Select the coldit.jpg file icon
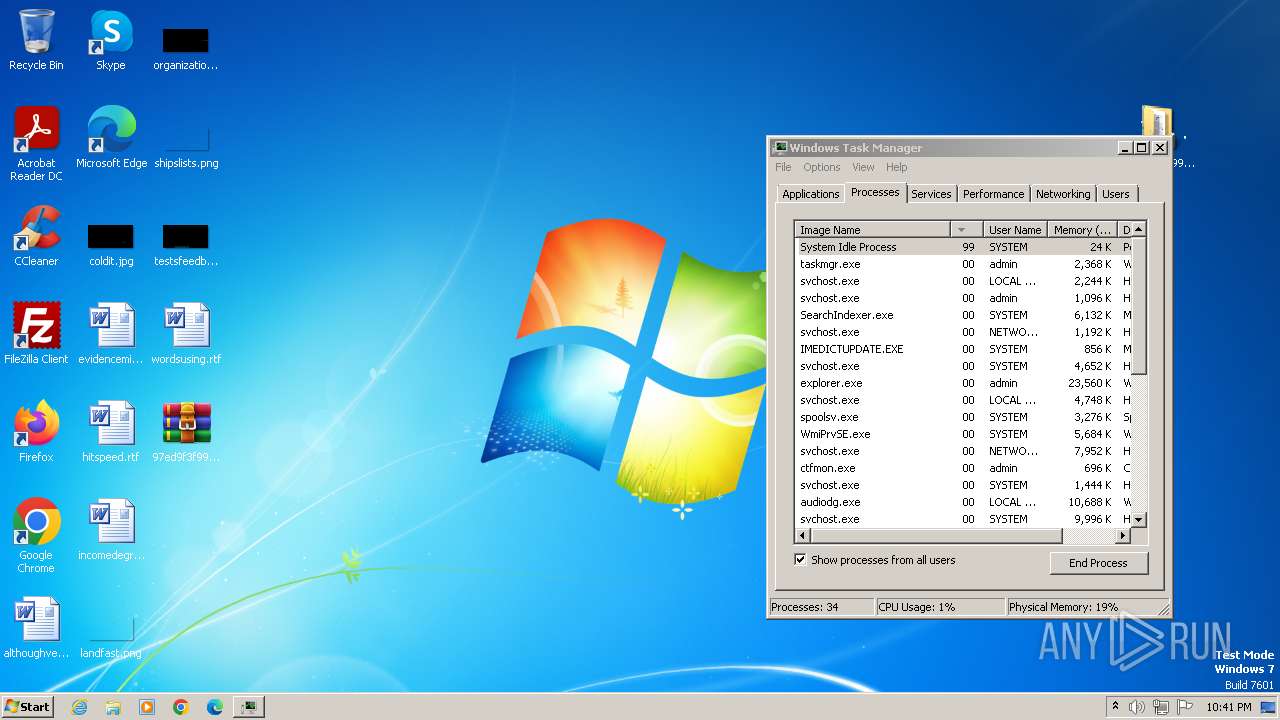Screen dimensions: 1280x720 pyautogui.click(x=110, y=243)
